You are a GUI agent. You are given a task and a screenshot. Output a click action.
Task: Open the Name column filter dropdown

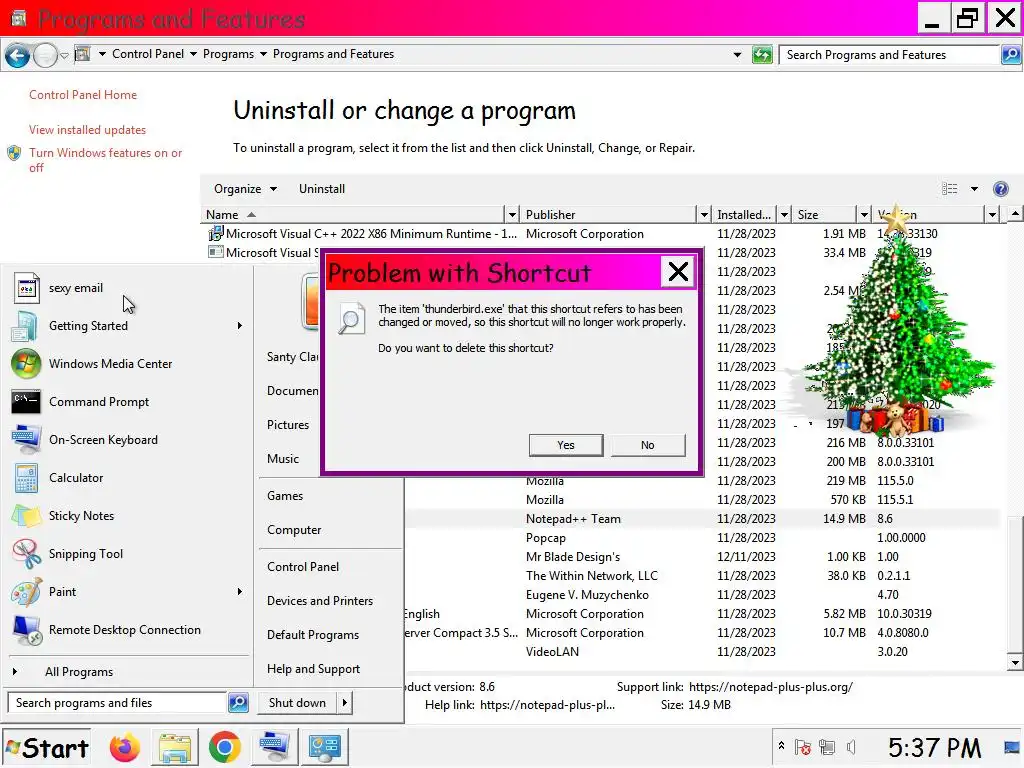tap(513, 215)
